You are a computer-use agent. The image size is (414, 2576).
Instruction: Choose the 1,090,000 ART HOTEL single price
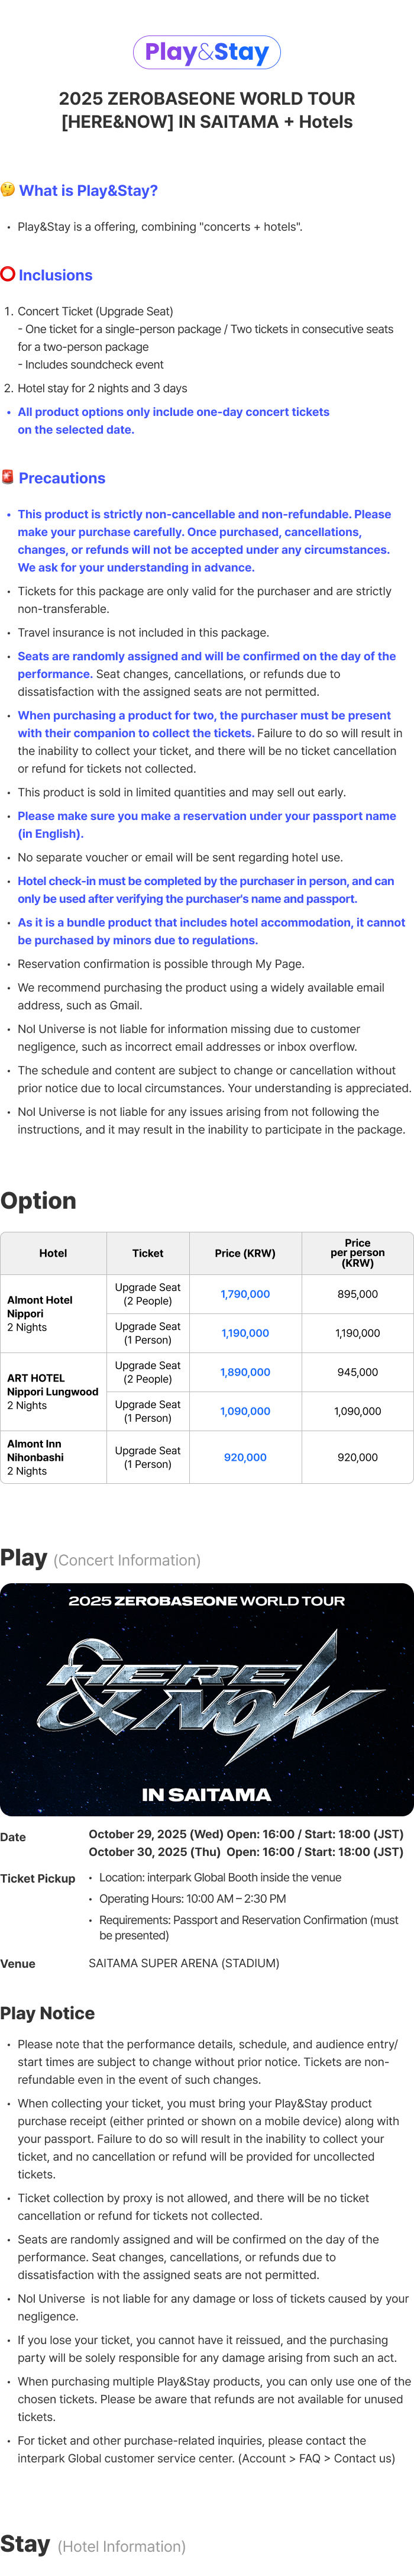tap(245, 1411)
